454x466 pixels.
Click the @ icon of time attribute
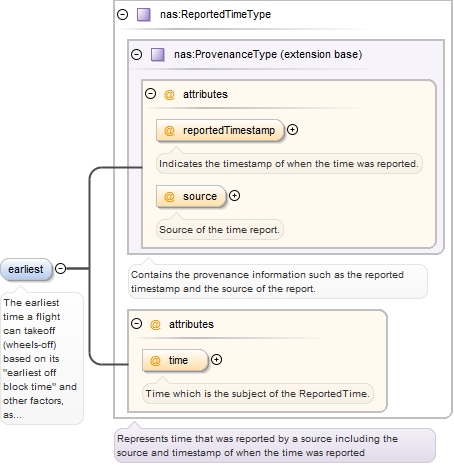pyautogui.click(x=155, y=360)
